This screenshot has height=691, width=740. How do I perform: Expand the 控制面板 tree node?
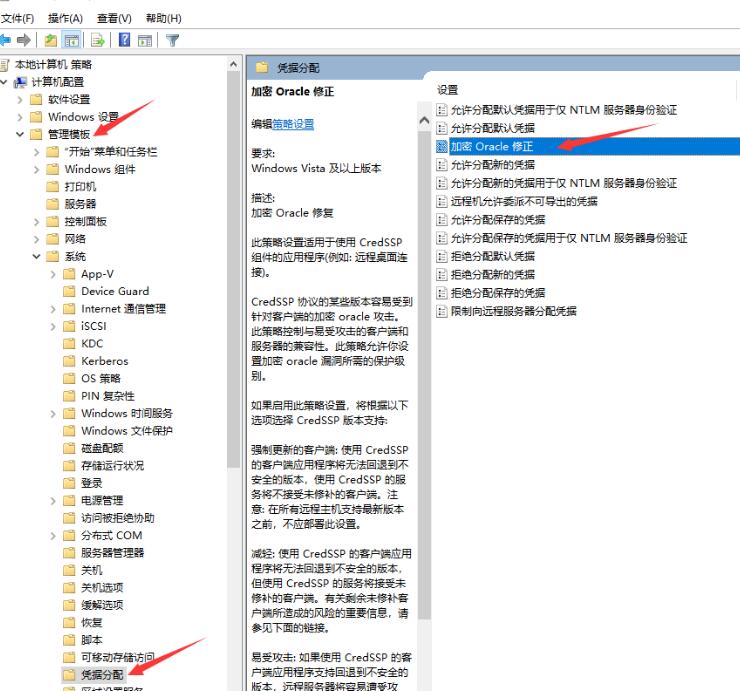[x=36, y=222]
